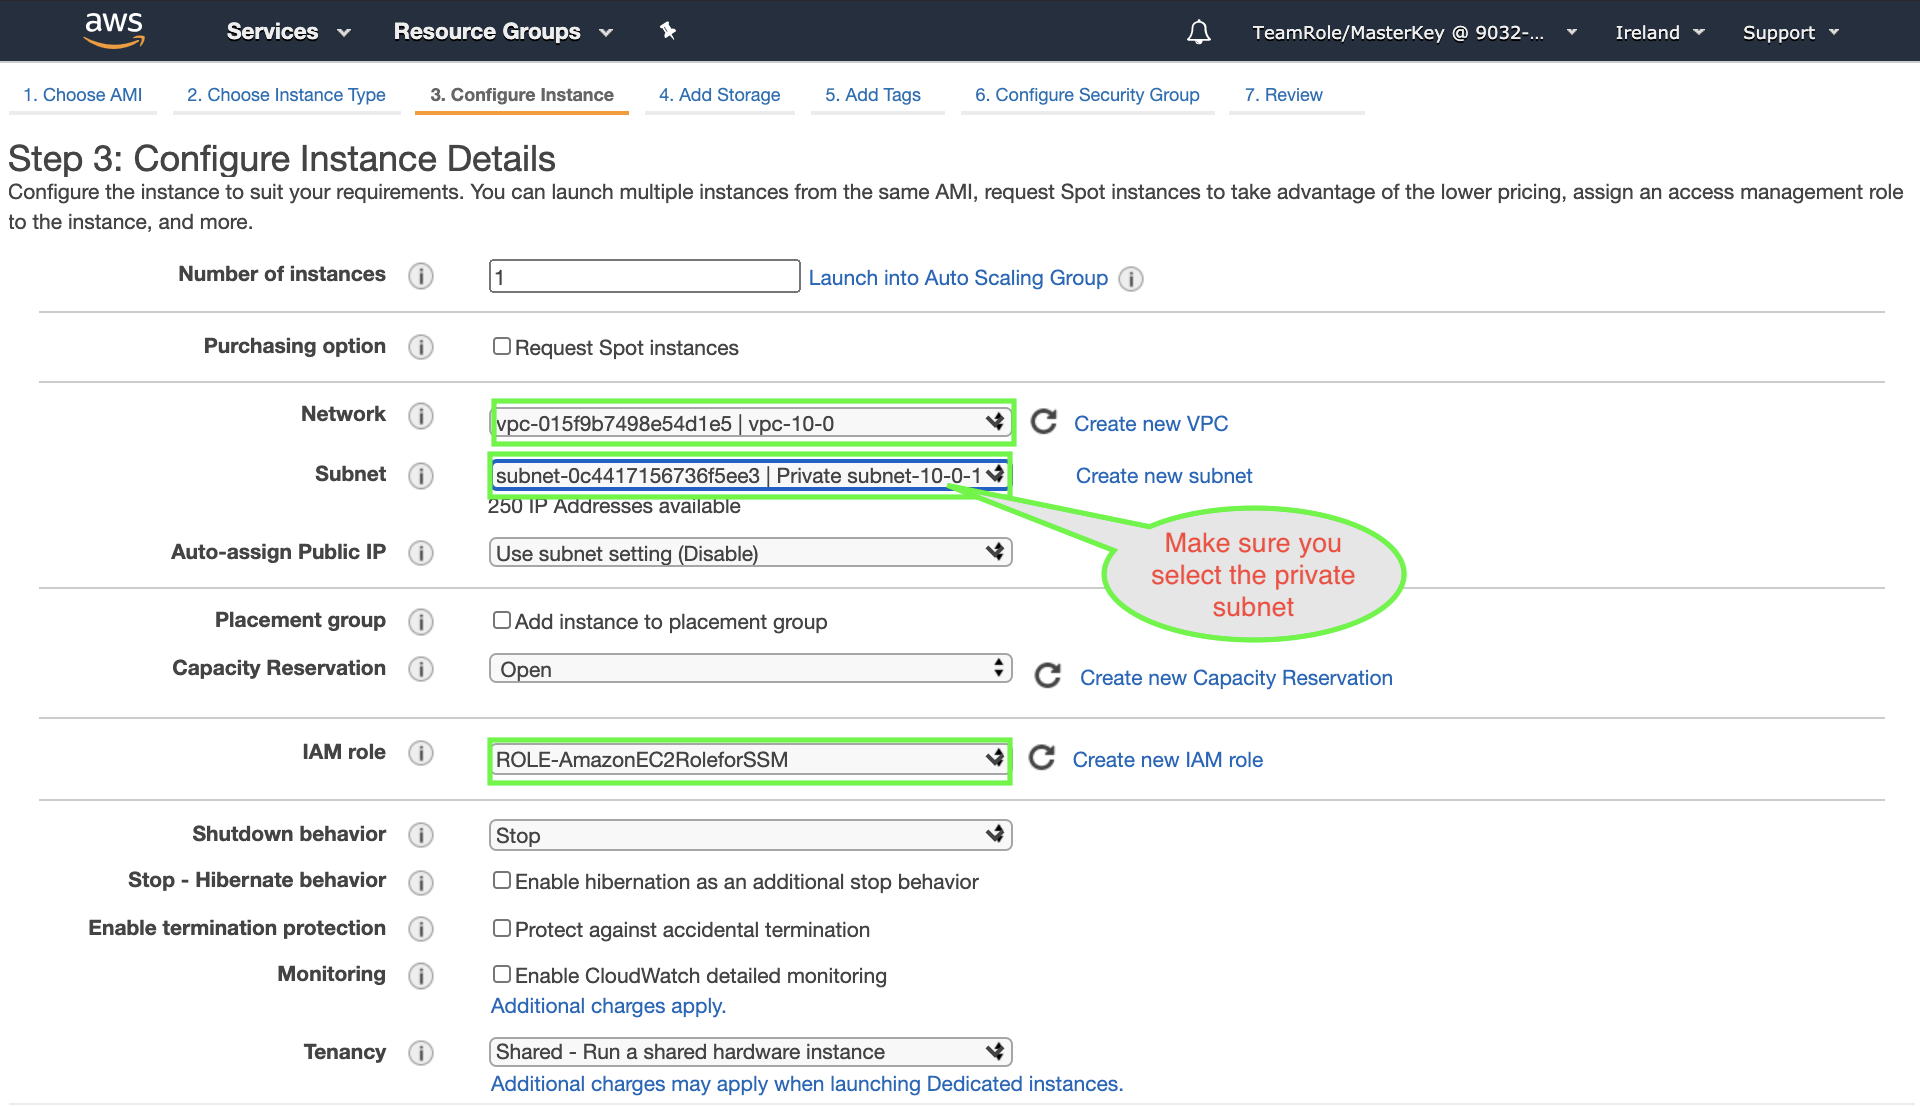Check Add instance to placement group
The height and width of the screenshot is (1106, 1920).
(x=502, y=620)
